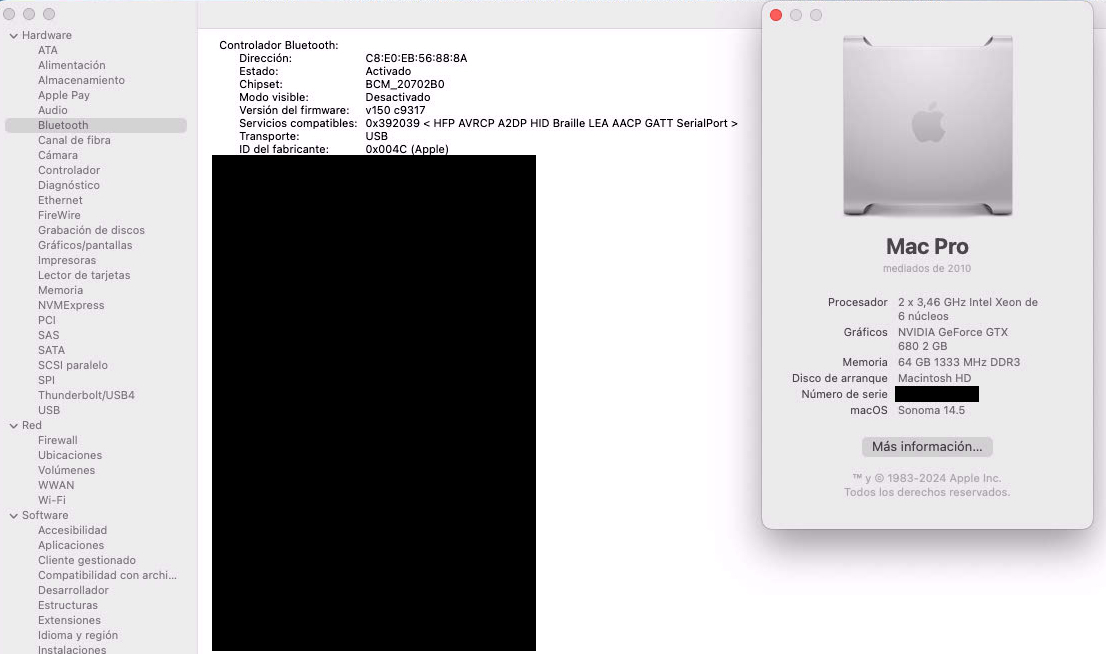Select SCSI paralelo entry

(x=73, y=365)
